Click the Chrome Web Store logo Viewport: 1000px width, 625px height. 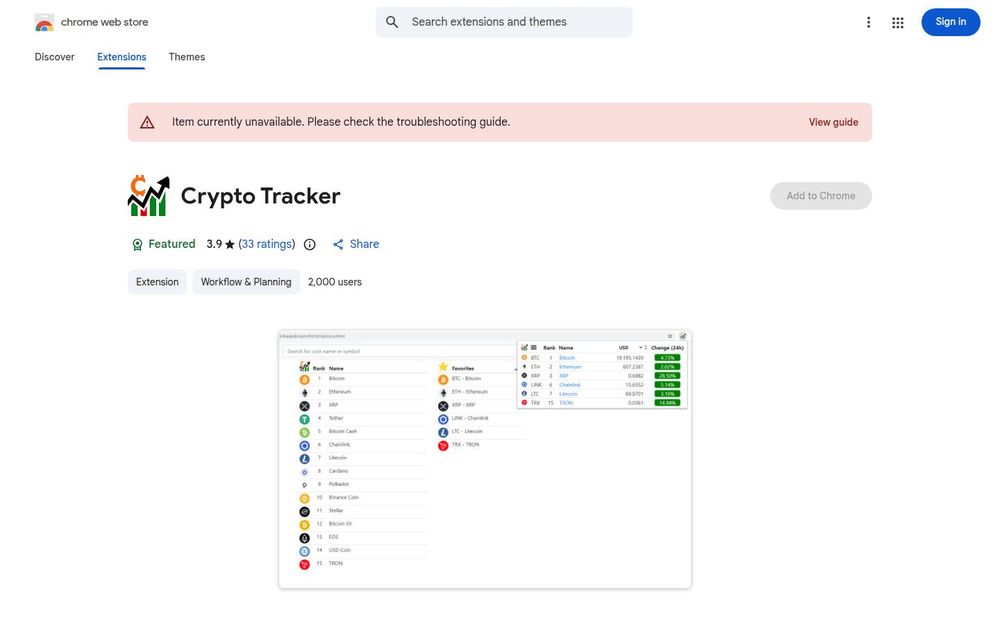44,22
